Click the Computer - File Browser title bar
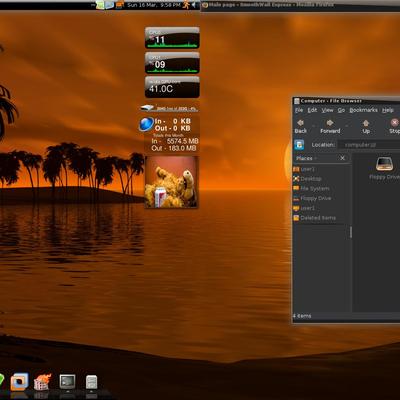The width and height of the screenshot is (400, 400). [346, 101]
